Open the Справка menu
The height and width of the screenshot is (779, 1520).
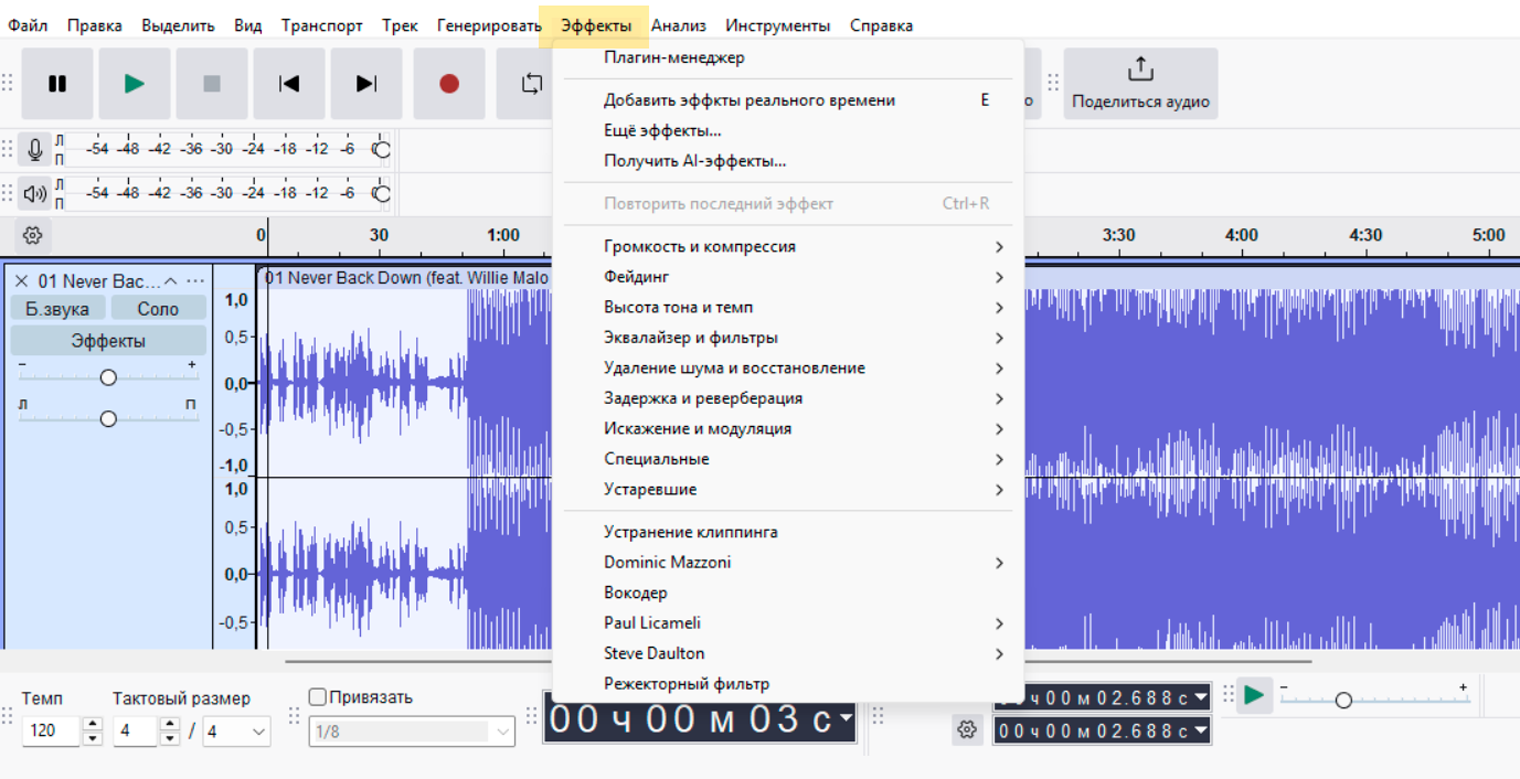(881, 26)
